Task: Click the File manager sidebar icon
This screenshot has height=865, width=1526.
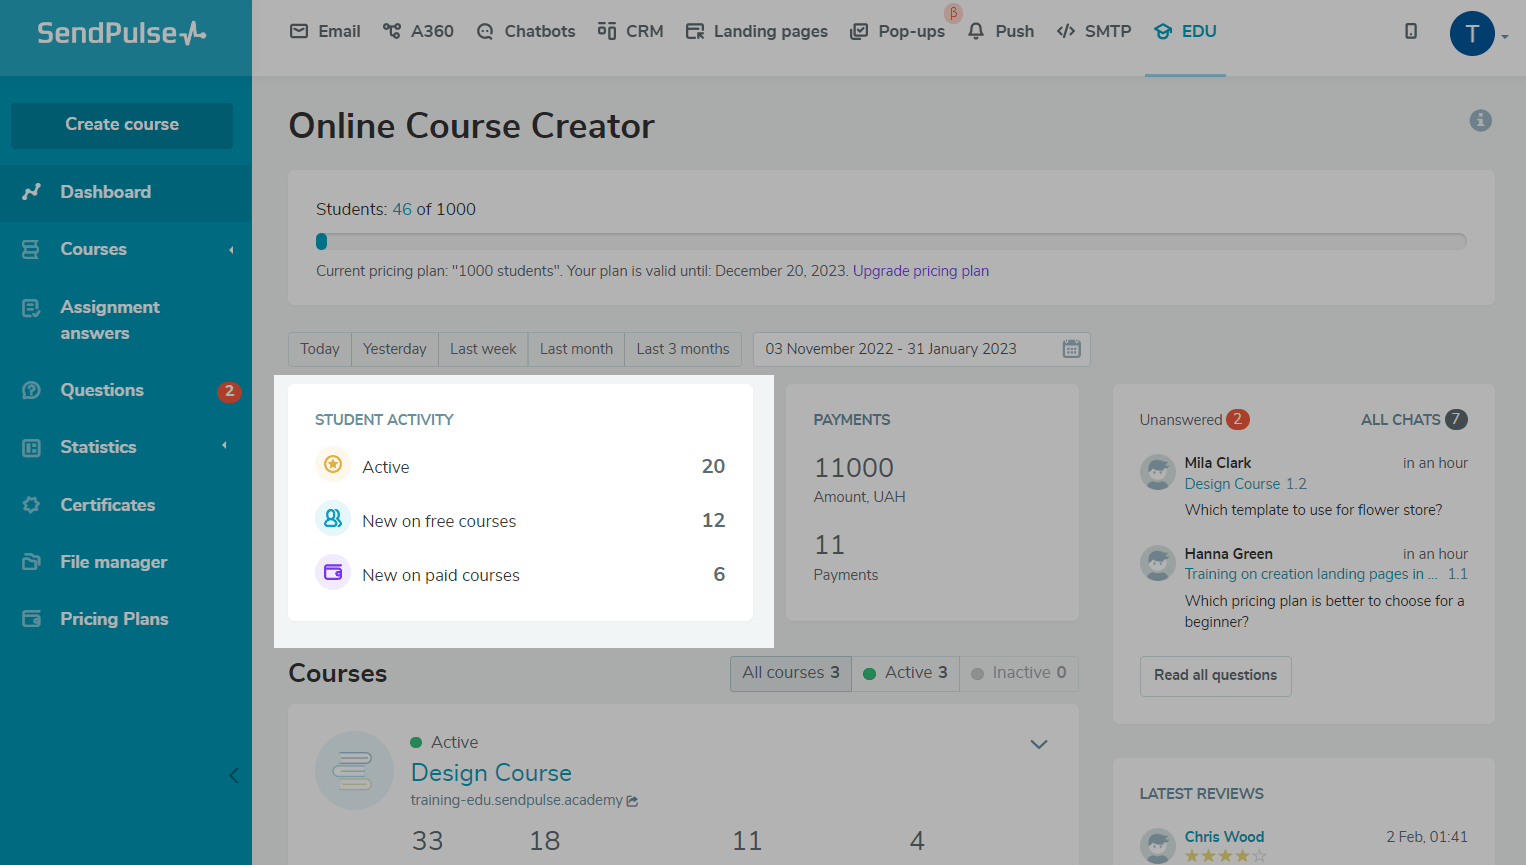Action: tap(32, 562)
